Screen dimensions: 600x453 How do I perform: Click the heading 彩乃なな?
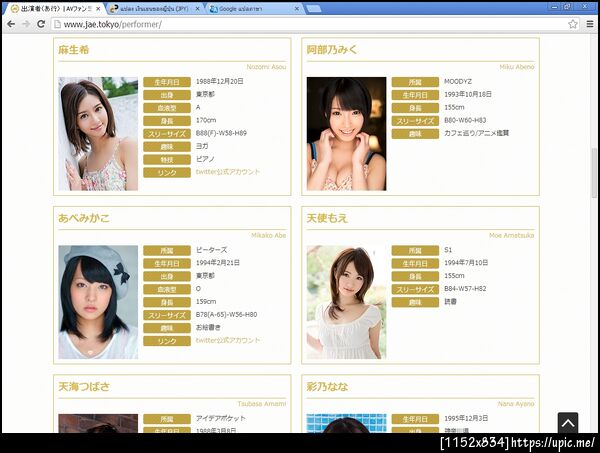(327, 386)
